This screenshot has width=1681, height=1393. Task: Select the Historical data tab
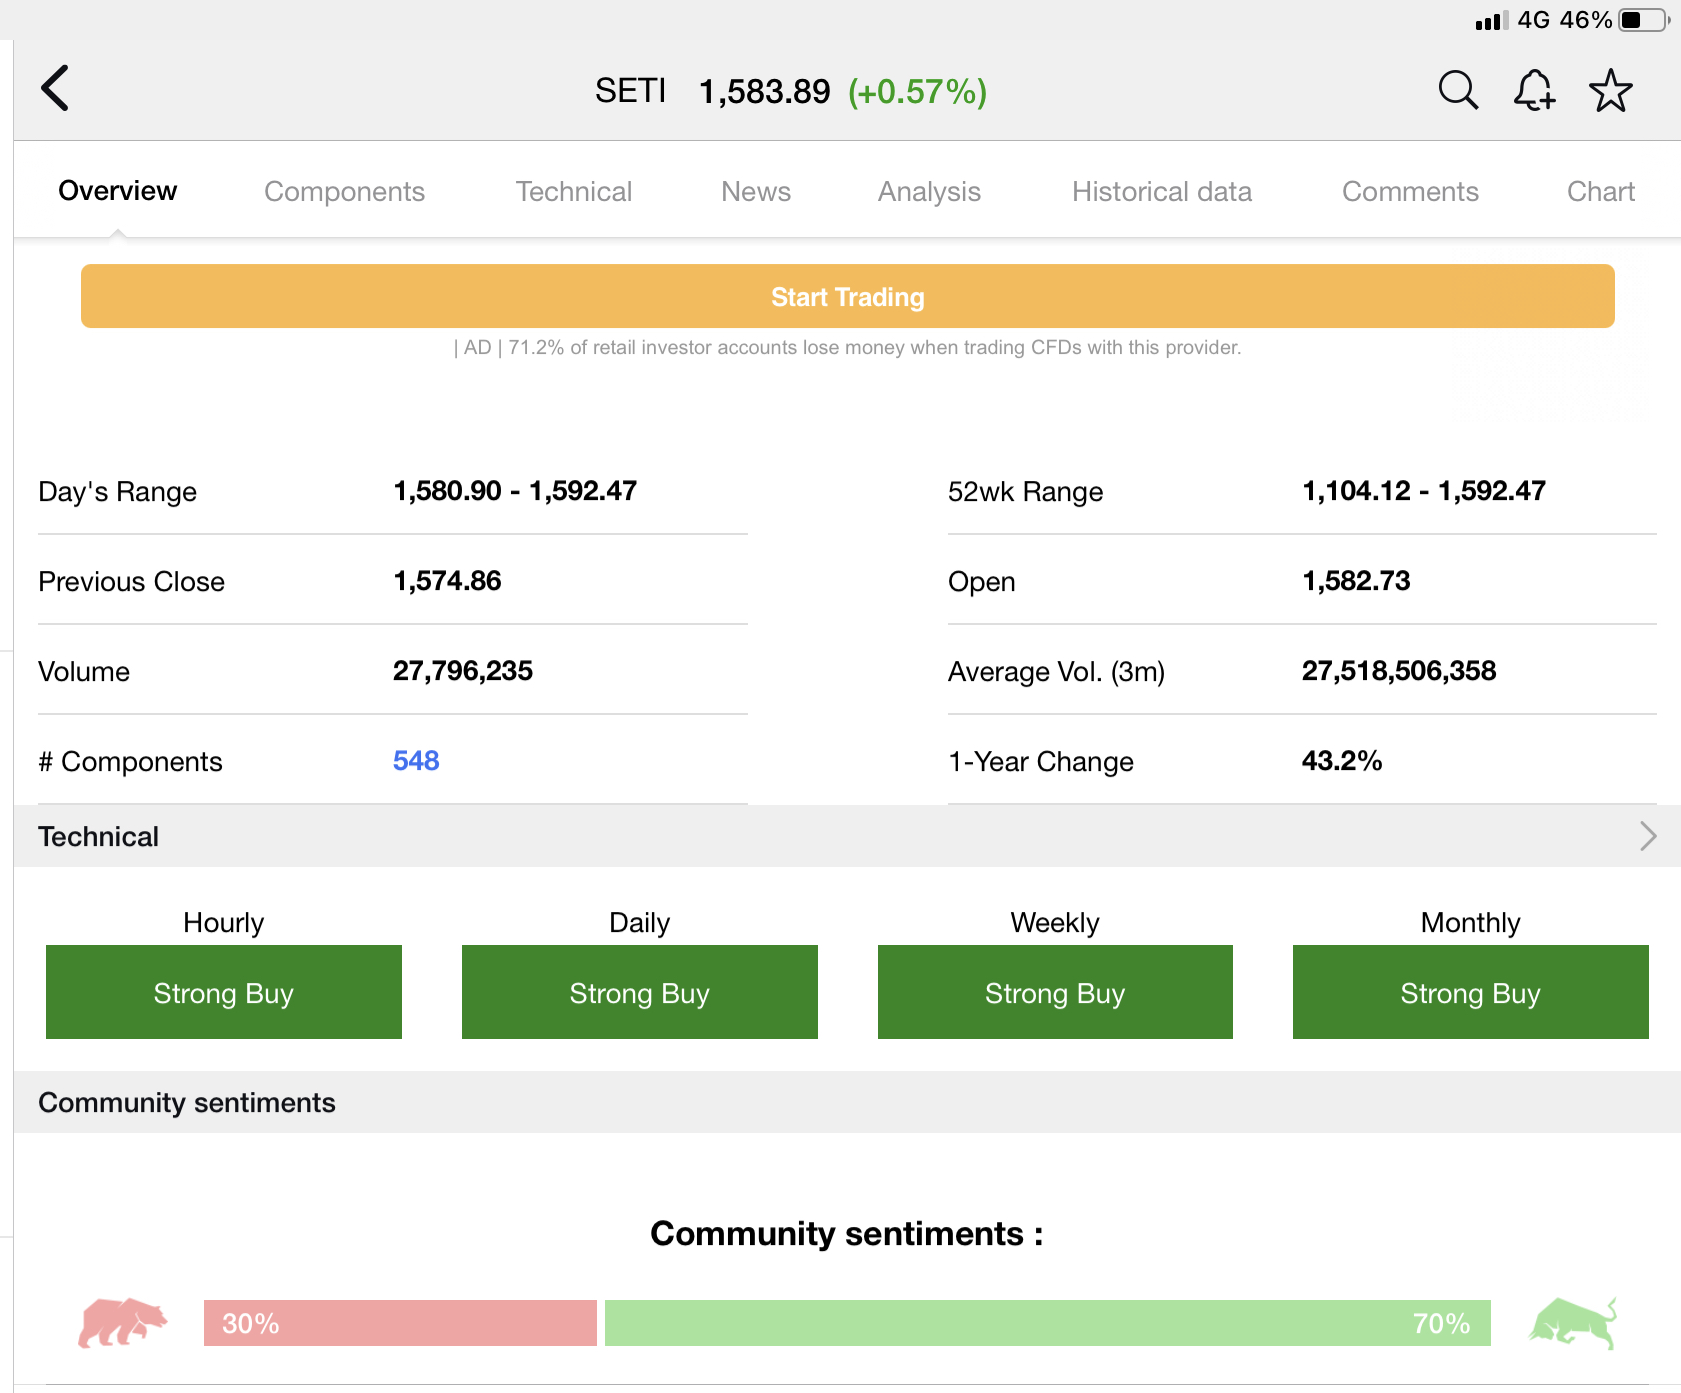pos(1161,191)
